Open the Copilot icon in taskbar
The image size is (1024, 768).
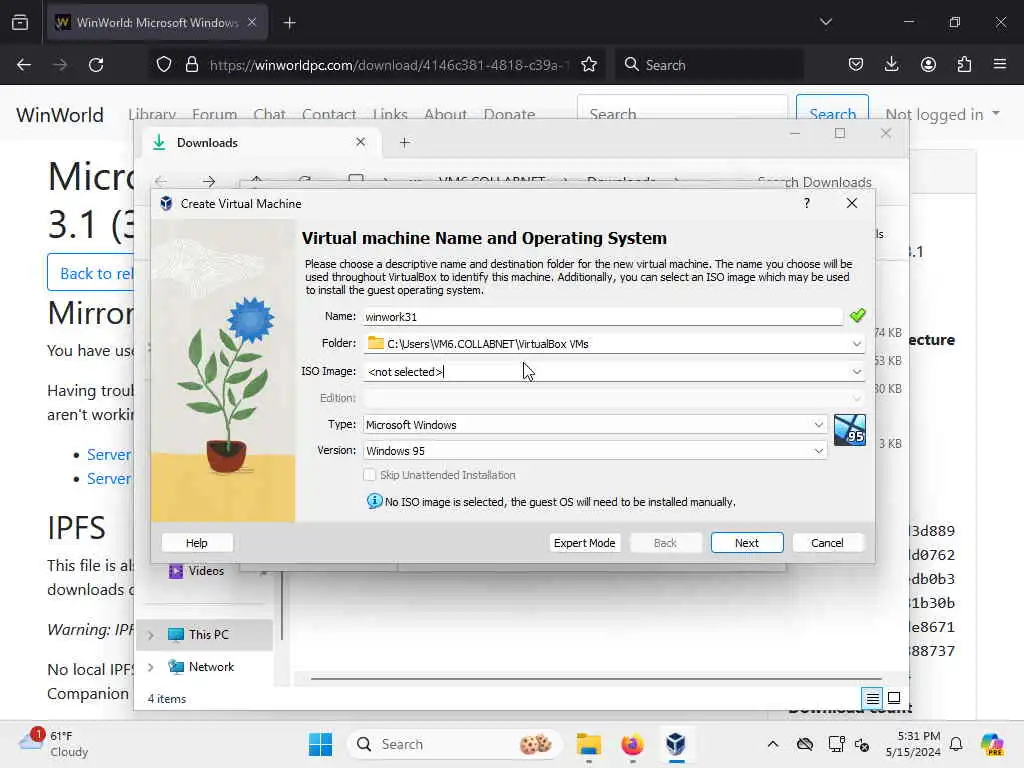pos(992,744)
